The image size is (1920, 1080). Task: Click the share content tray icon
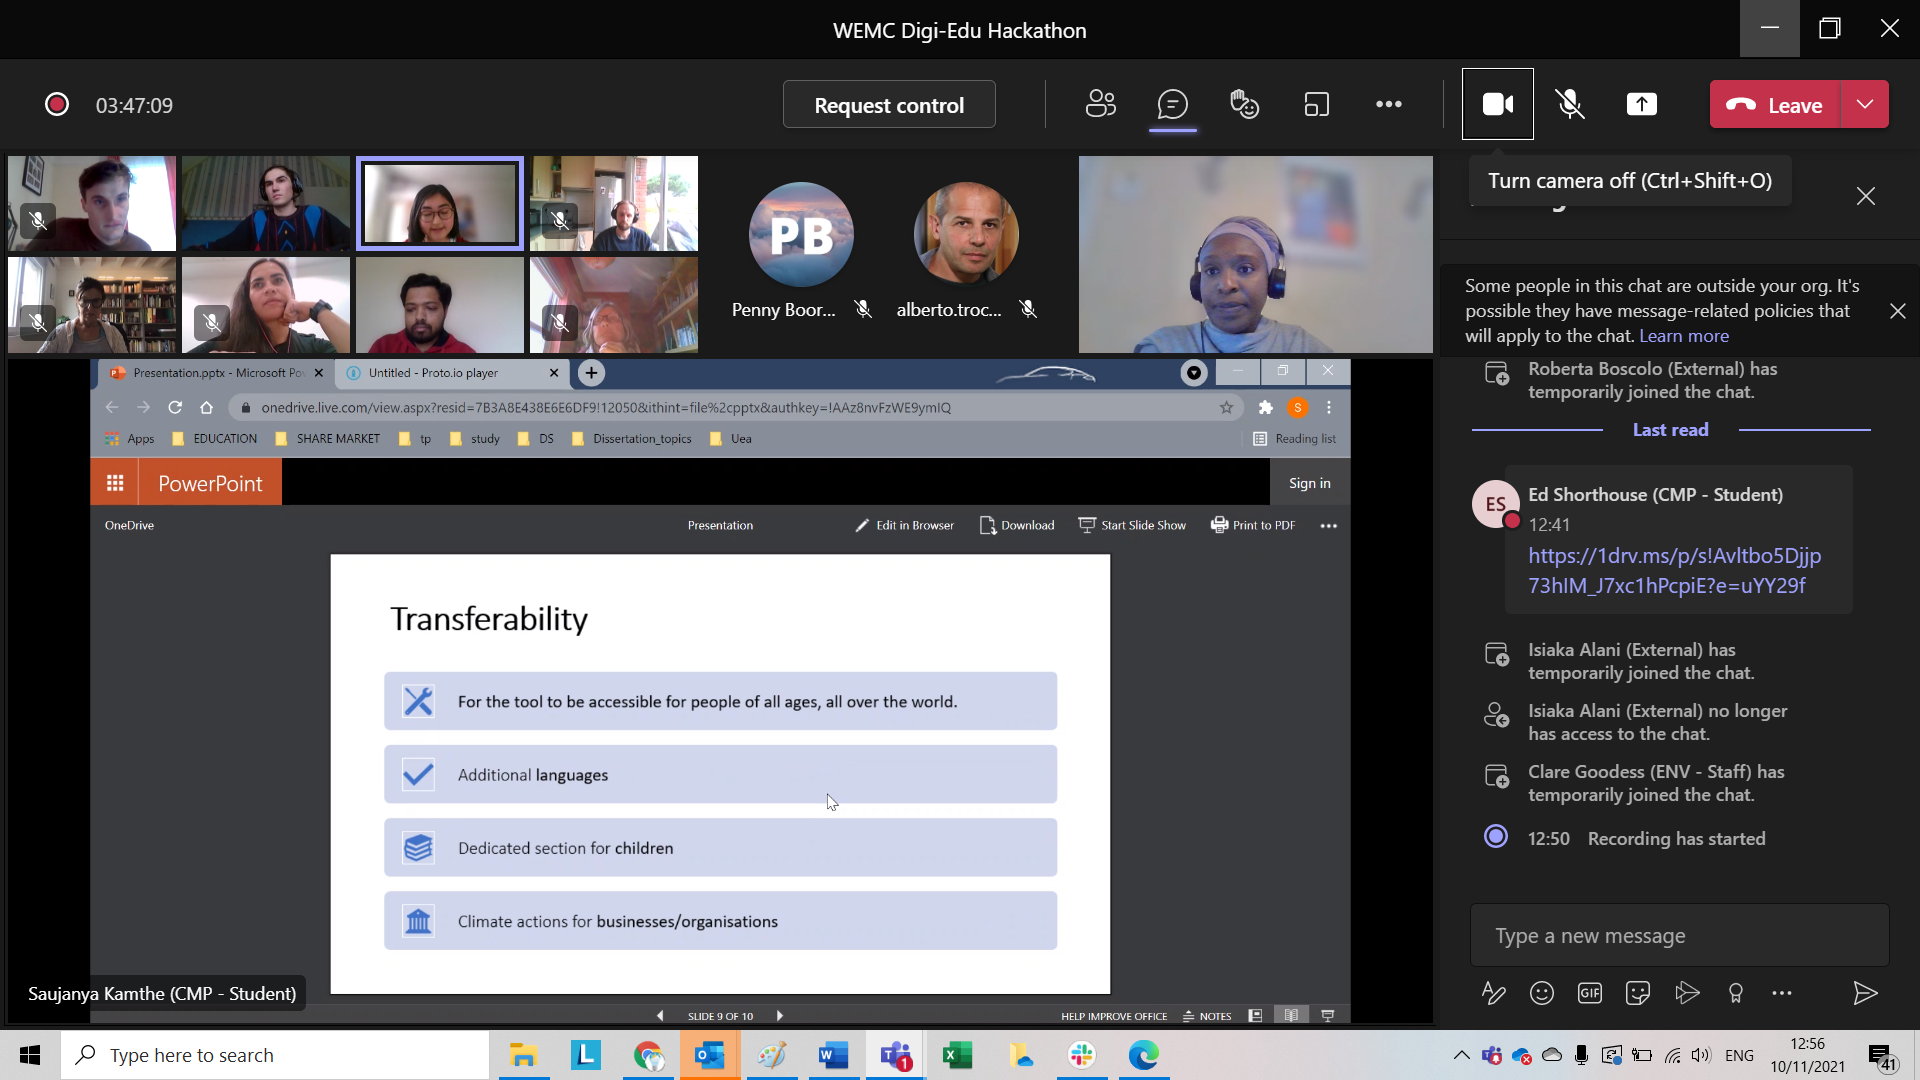pyautogui.click(x=1641, y=104)
